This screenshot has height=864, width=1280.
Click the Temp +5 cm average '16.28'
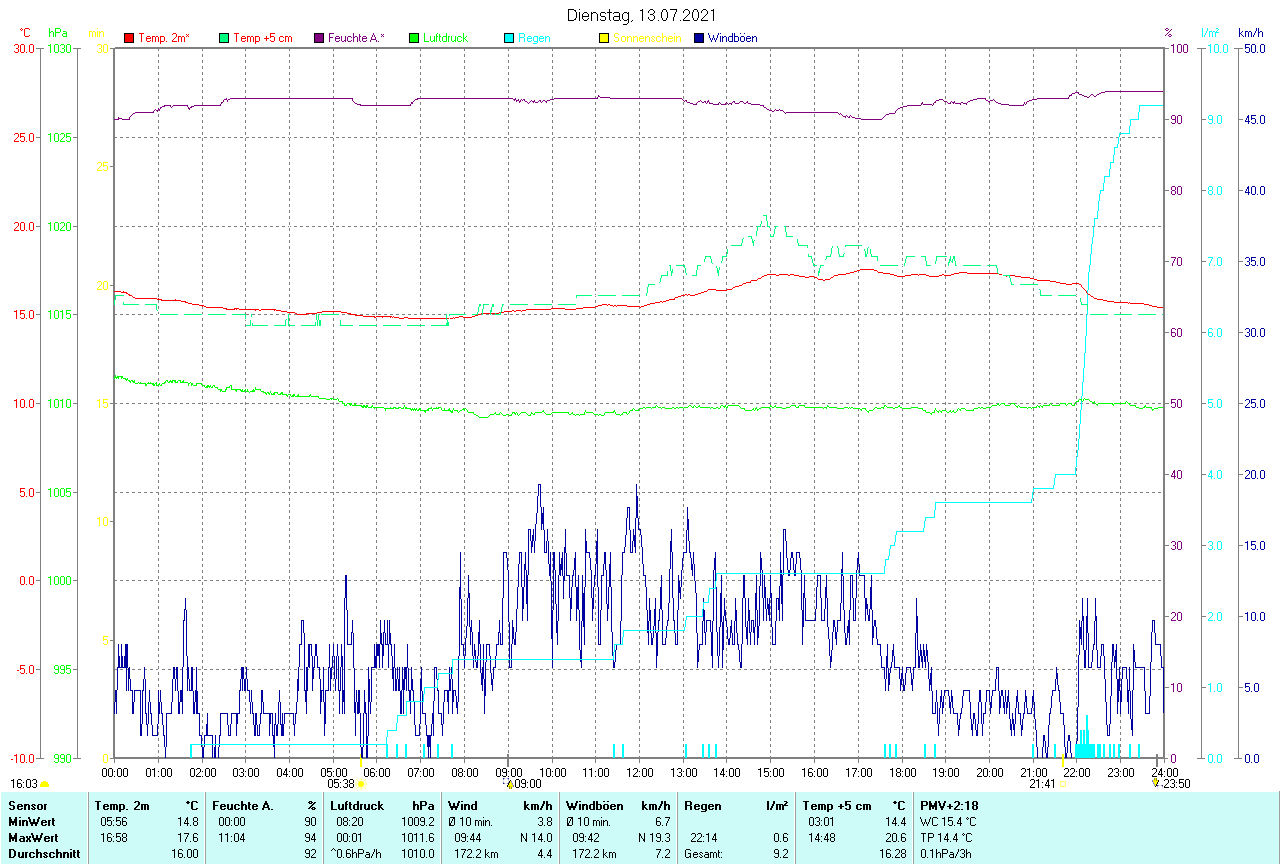[891, 854]
